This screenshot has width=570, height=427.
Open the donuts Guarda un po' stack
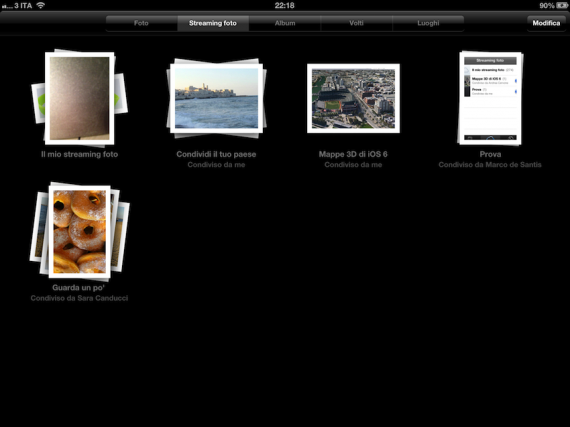tap(80, 231)
